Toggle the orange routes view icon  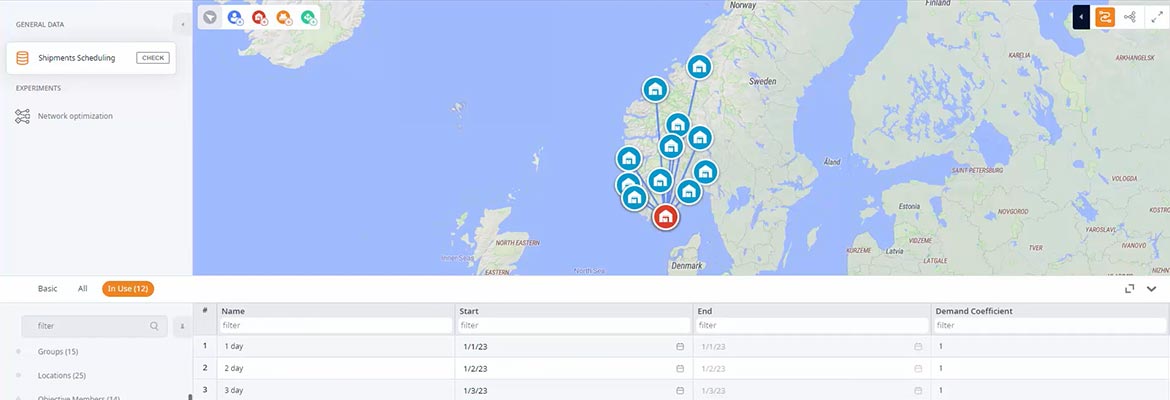click(1105, 17)
